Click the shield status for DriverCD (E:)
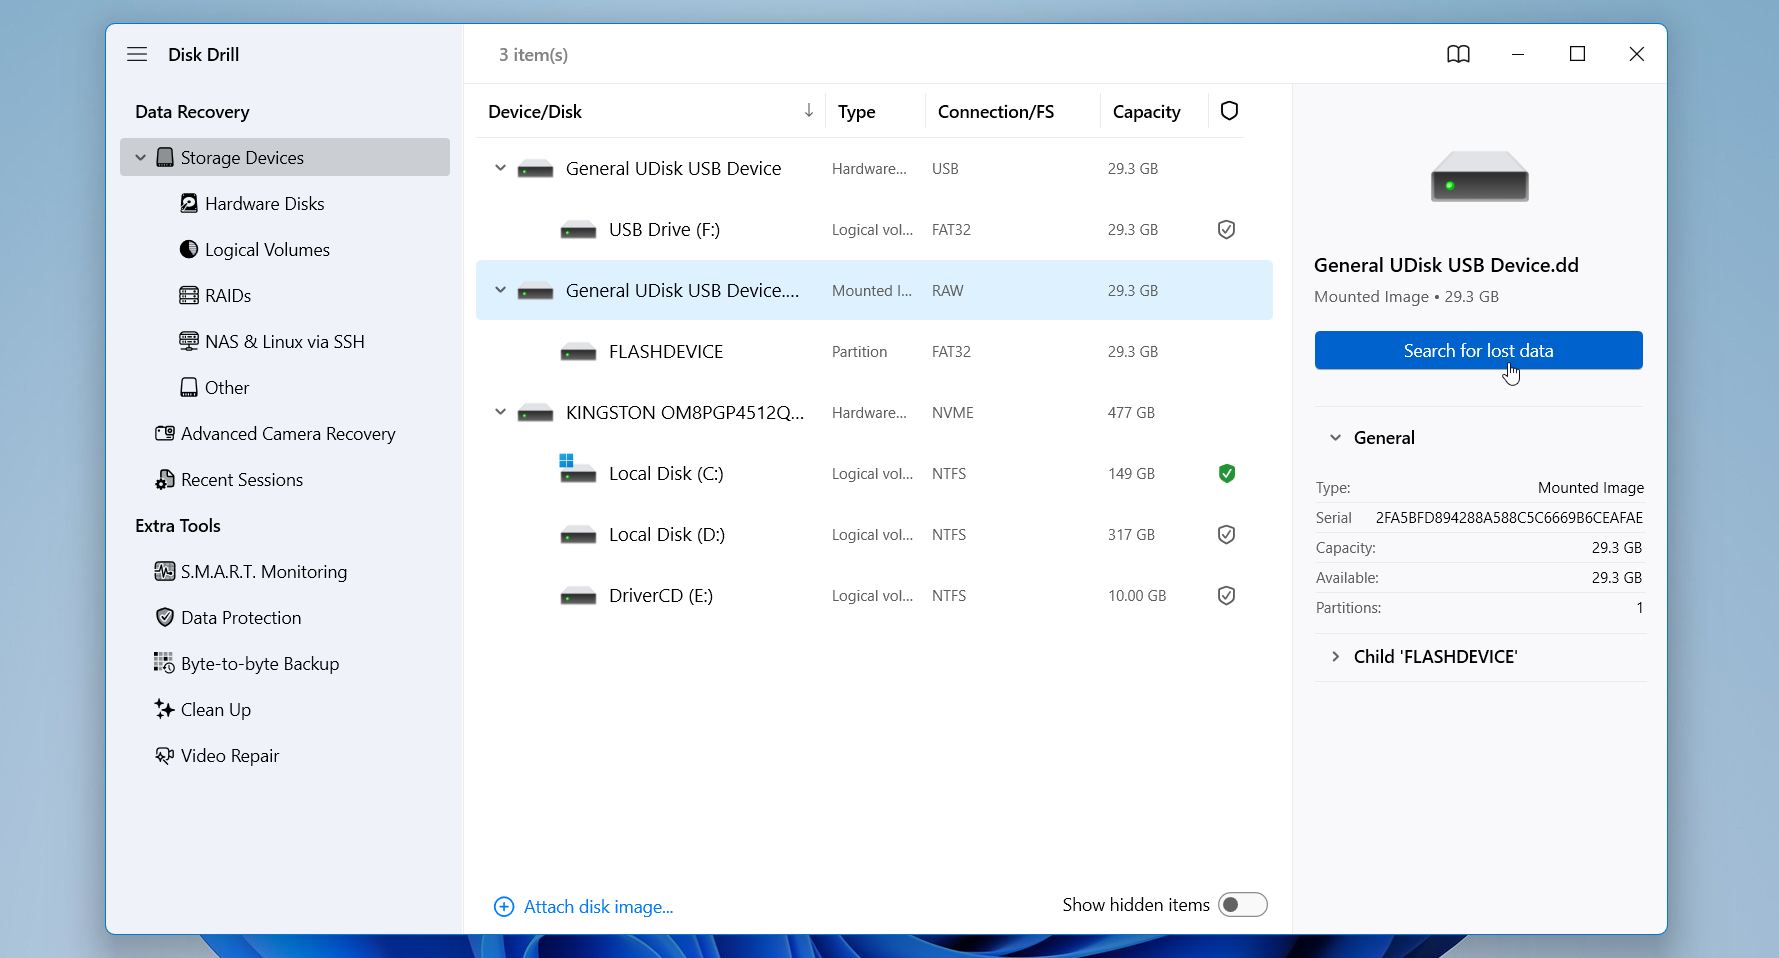This screenshot has height=958, width=1779. point(1226,595)
